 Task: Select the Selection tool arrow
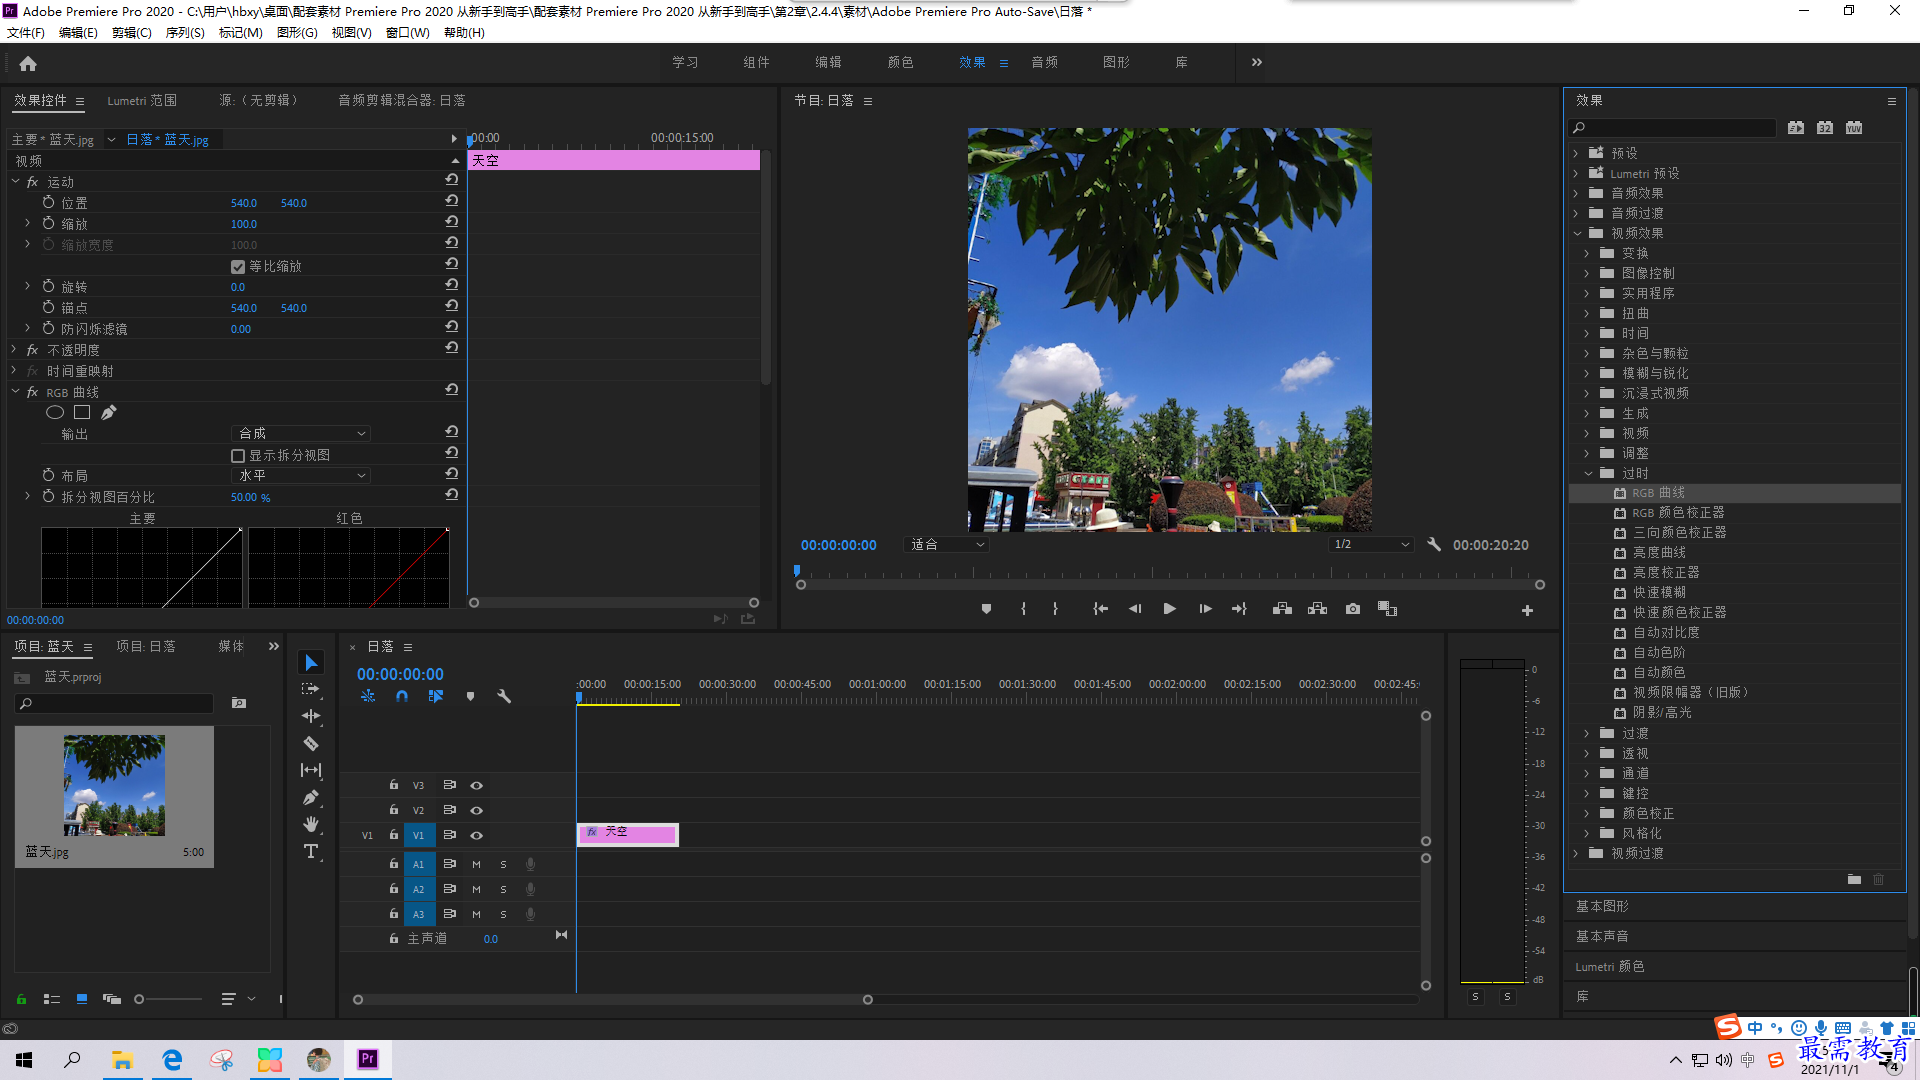311,663
